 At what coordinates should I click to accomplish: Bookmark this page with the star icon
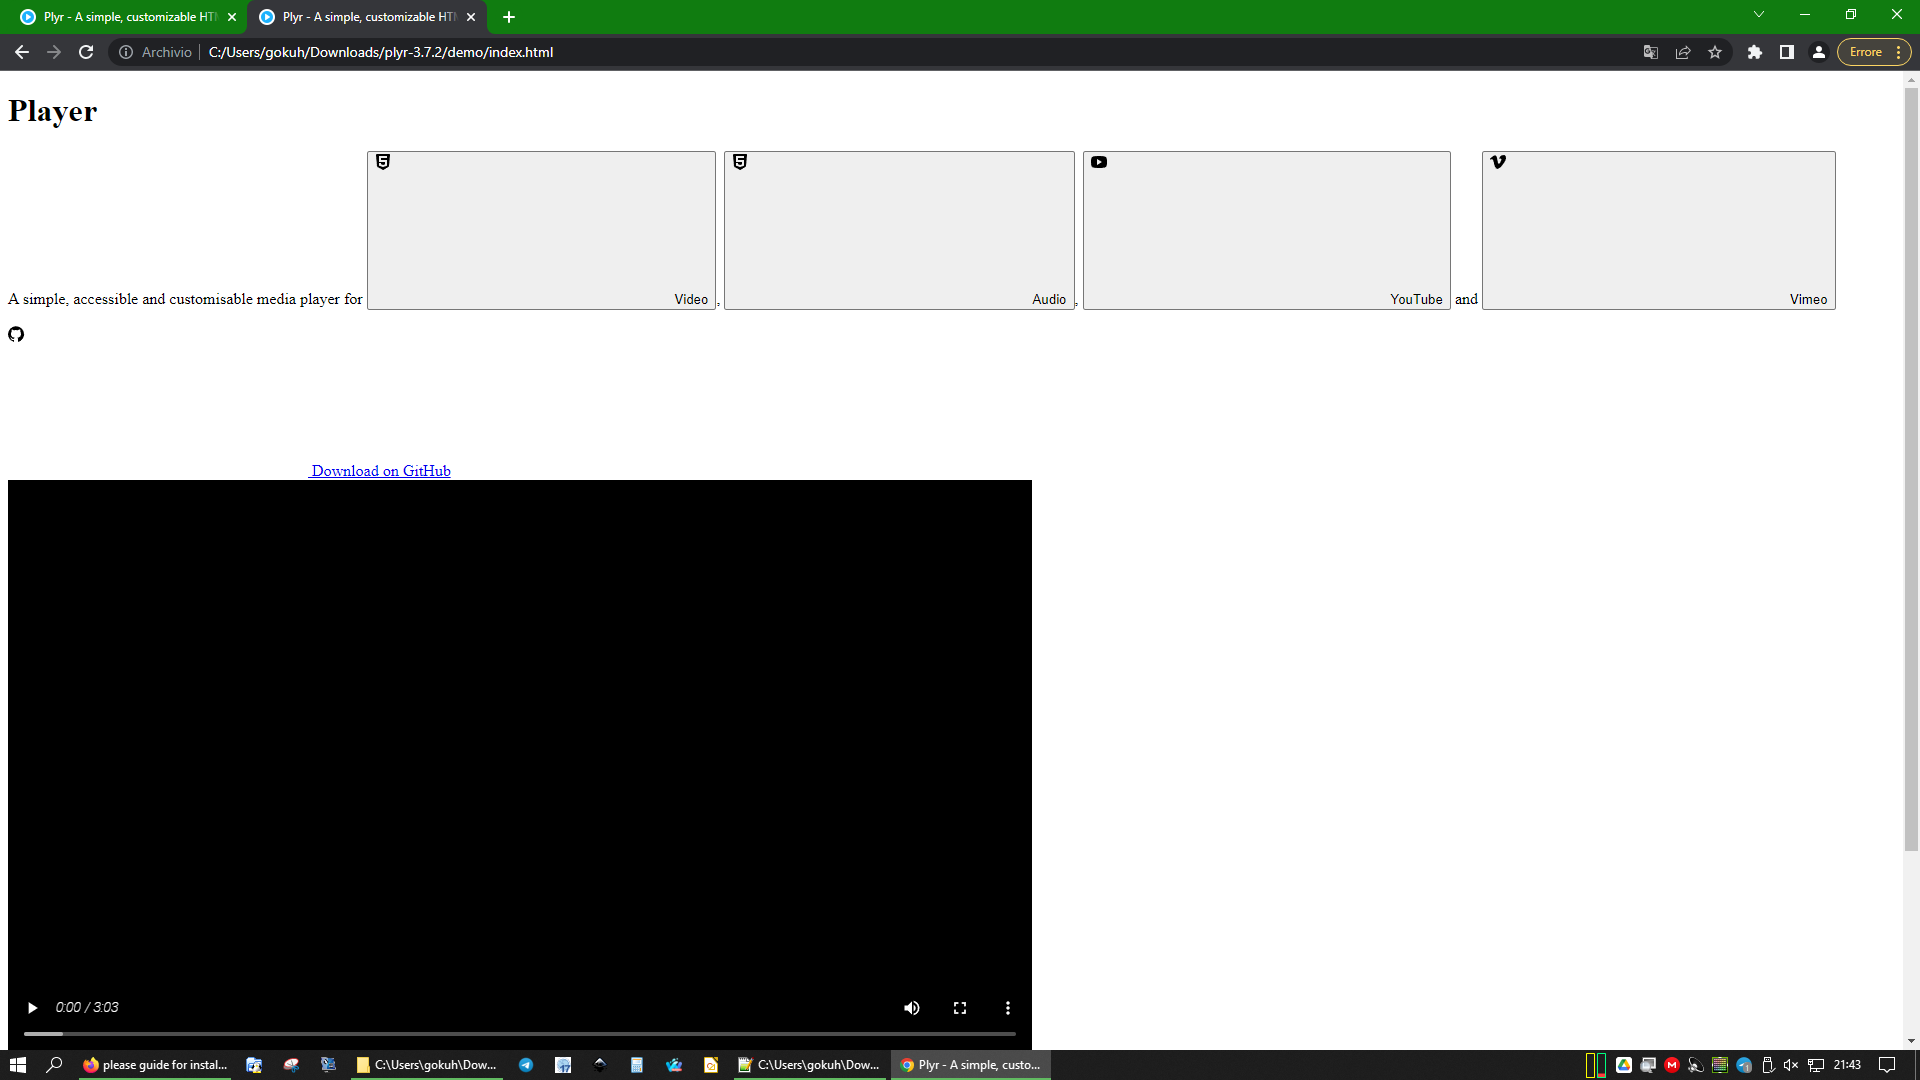click(x=1715, y=52)
